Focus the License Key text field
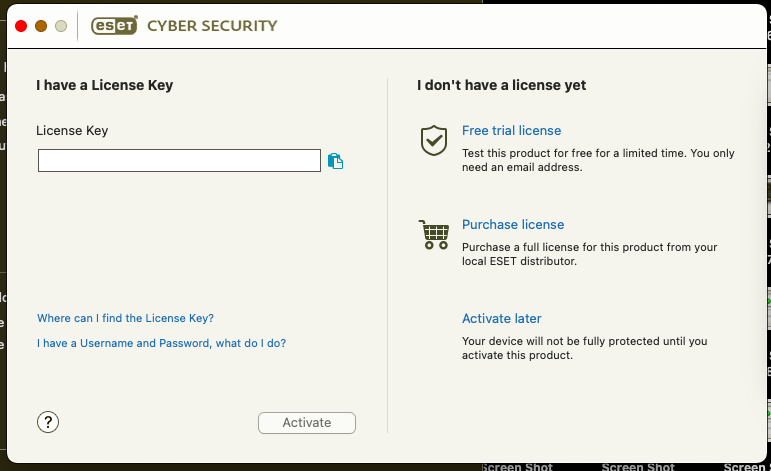Image resolution: width=771 pixels, height=471 pixels. (x=179, y=161)
